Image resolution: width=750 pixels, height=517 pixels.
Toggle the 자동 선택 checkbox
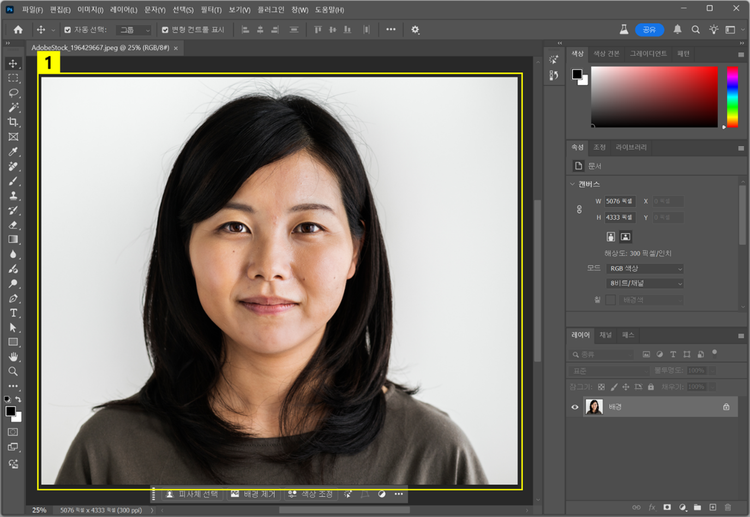(68, 30)
